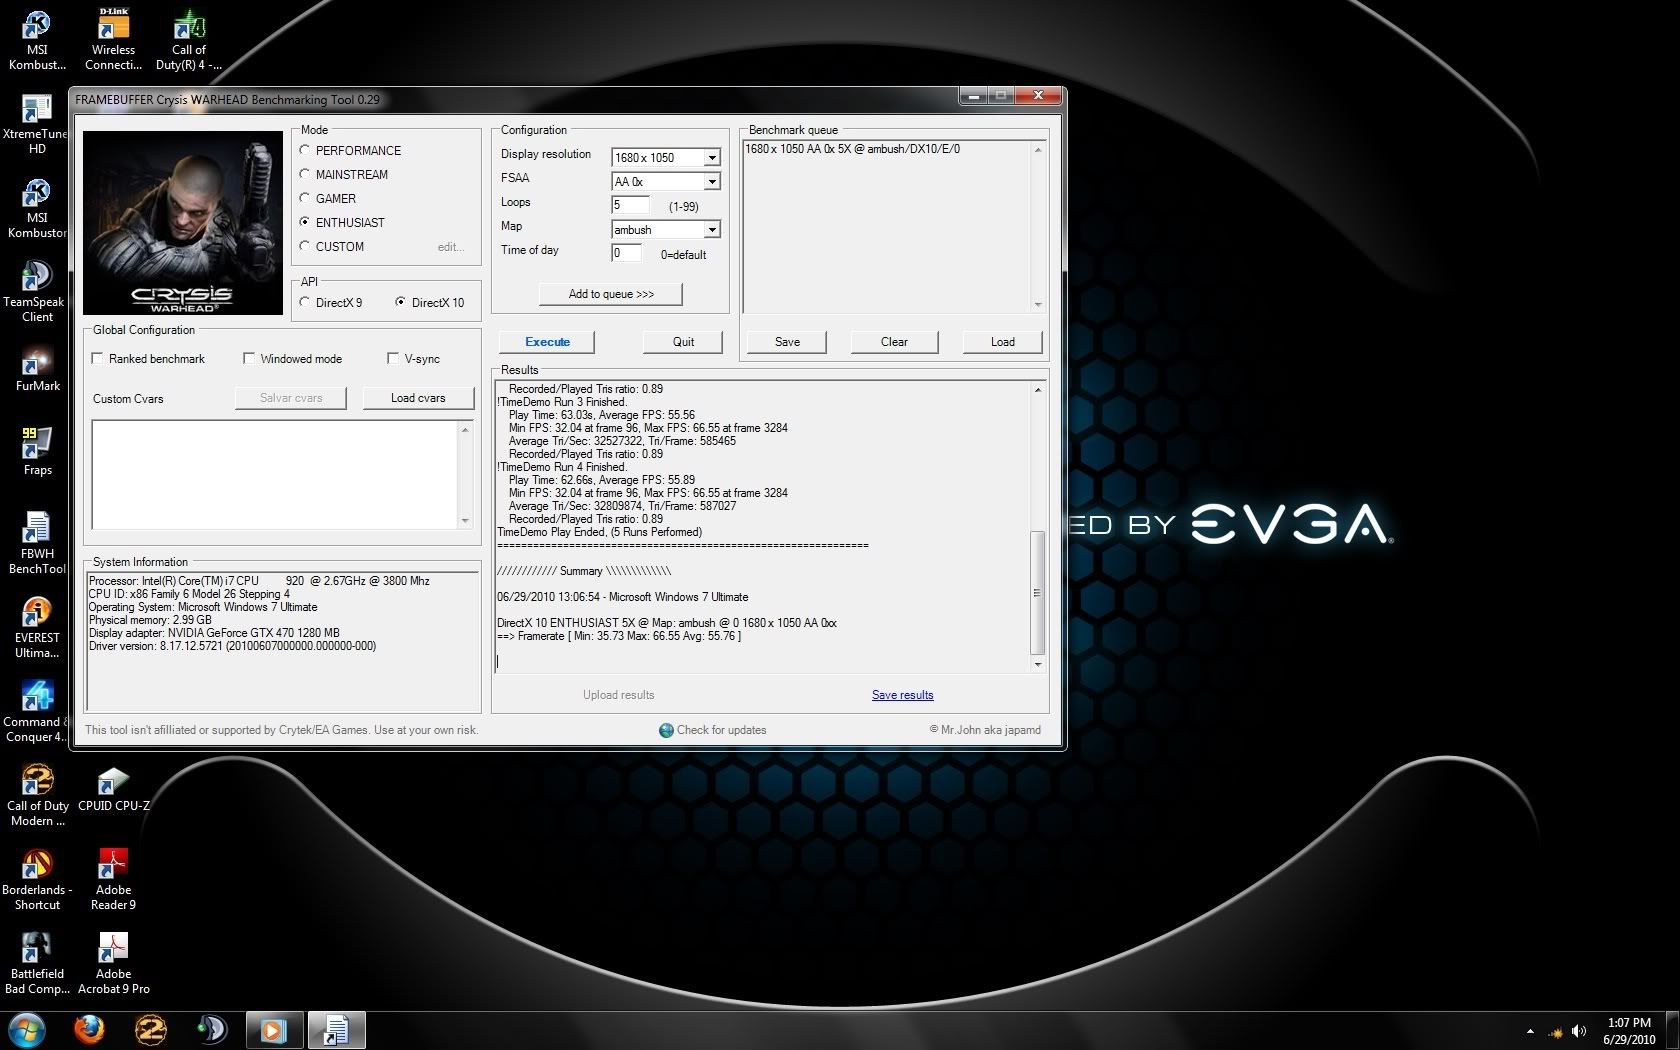Click the Results panel scrollbar thumb

1037,593
